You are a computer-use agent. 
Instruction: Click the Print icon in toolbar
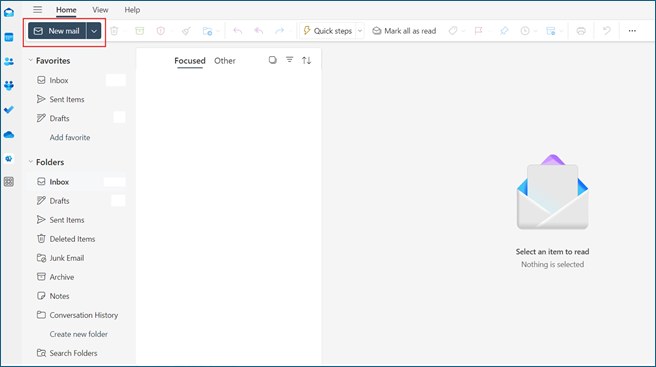581,31
